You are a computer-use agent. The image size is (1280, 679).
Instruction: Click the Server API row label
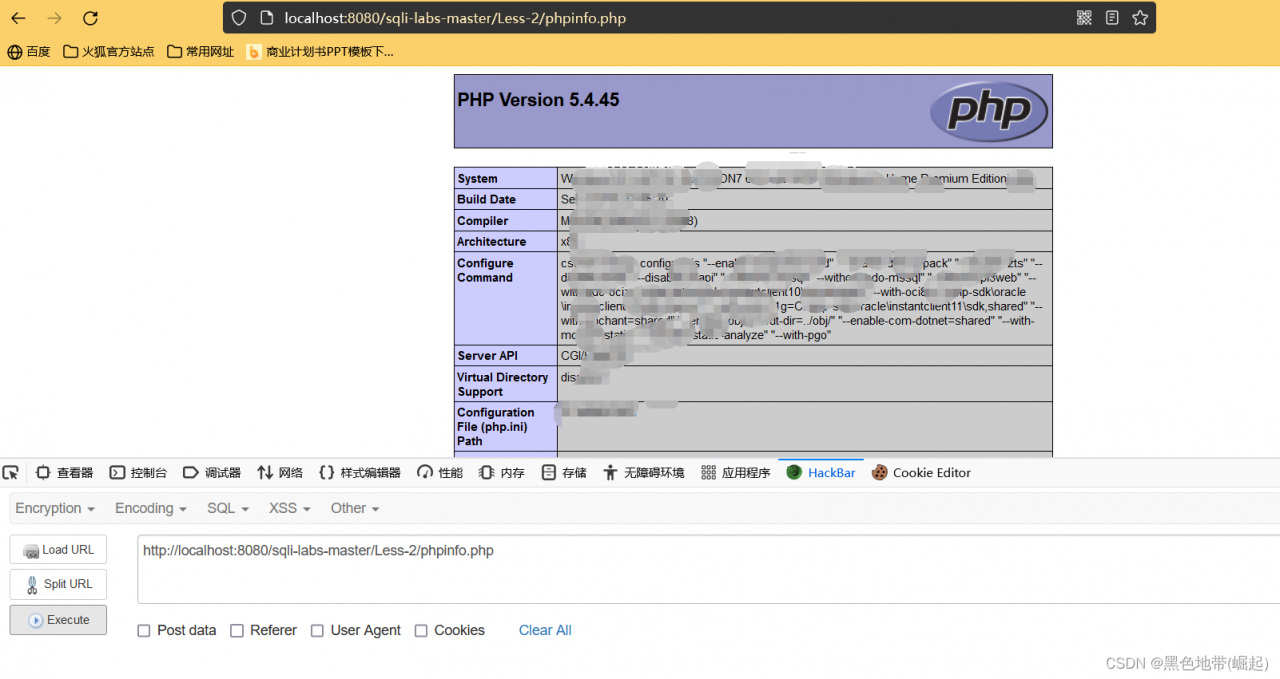pos(487,356)
